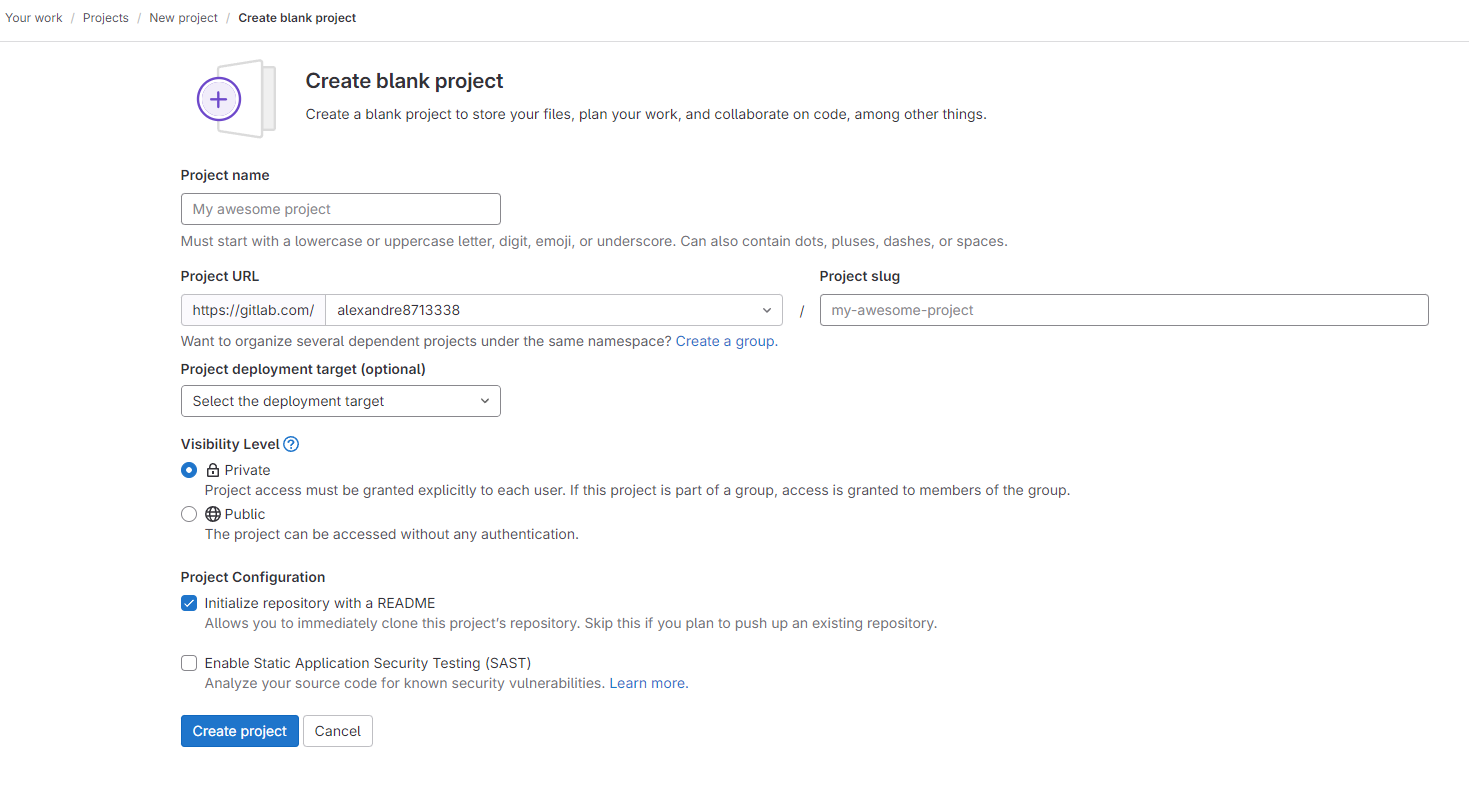Click the Private lock icon

(x=213, y=470)
